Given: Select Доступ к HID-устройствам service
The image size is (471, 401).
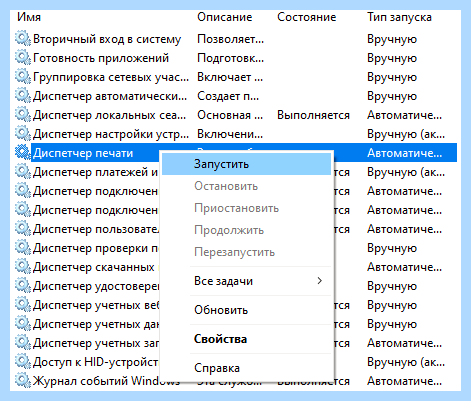Looking at the screenshot, I should point(96,362).
